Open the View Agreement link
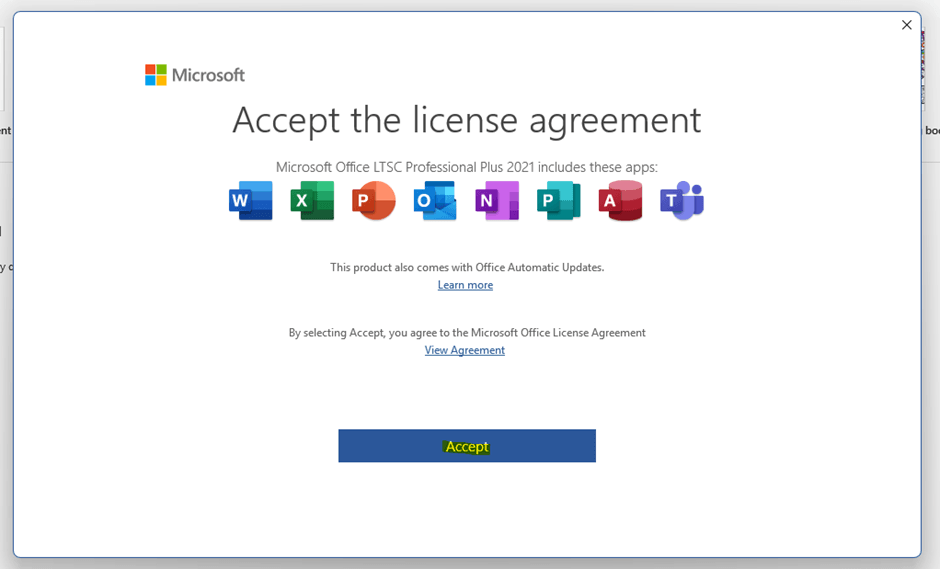 (465, 350)
